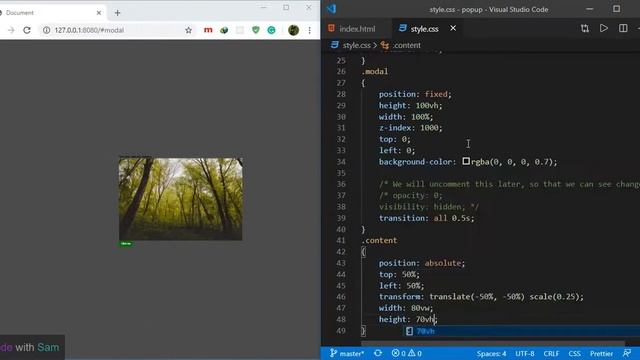The image size is (640, 360).
Task: Select language mode CSS in status bar
Action: 574,353
